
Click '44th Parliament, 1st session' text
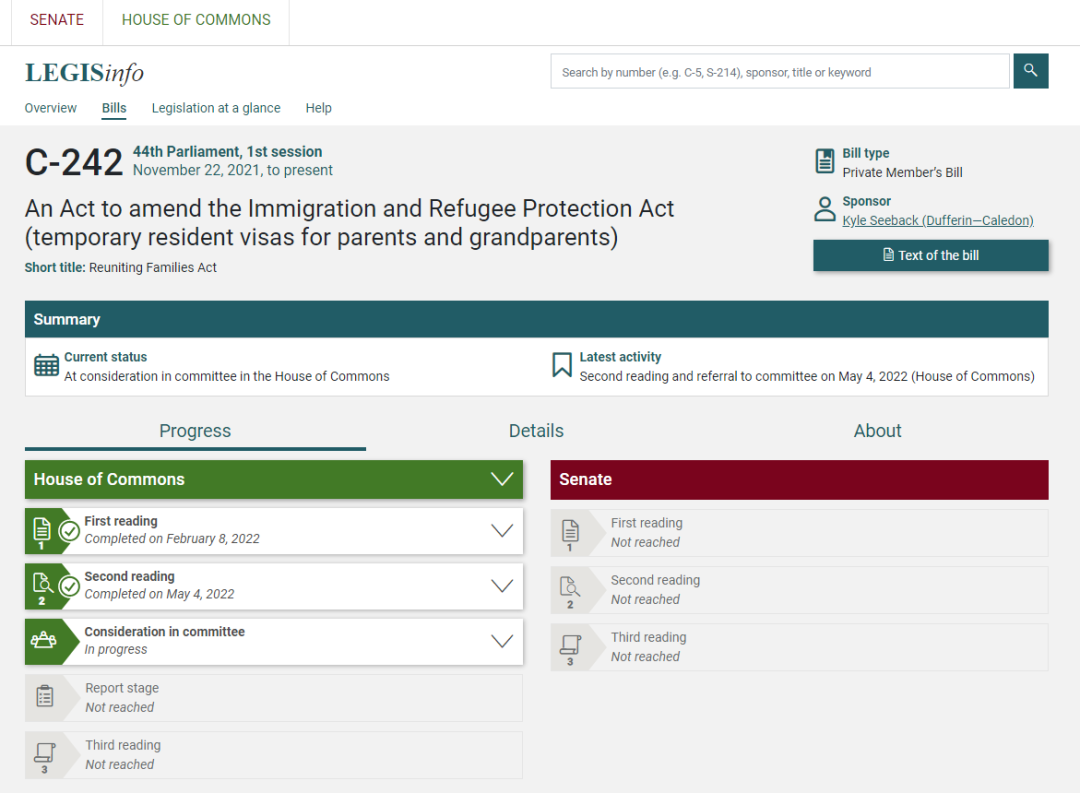(x=227, y=152)
